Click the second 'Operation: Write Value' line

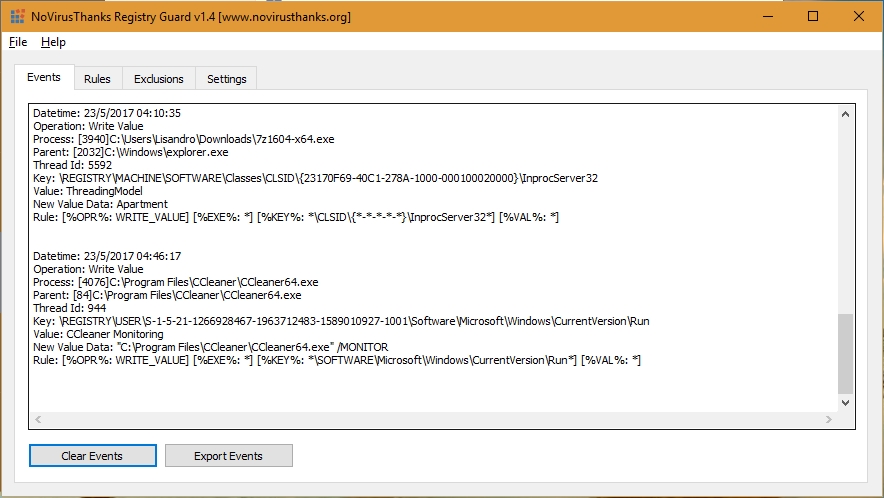tap(88, 269)
